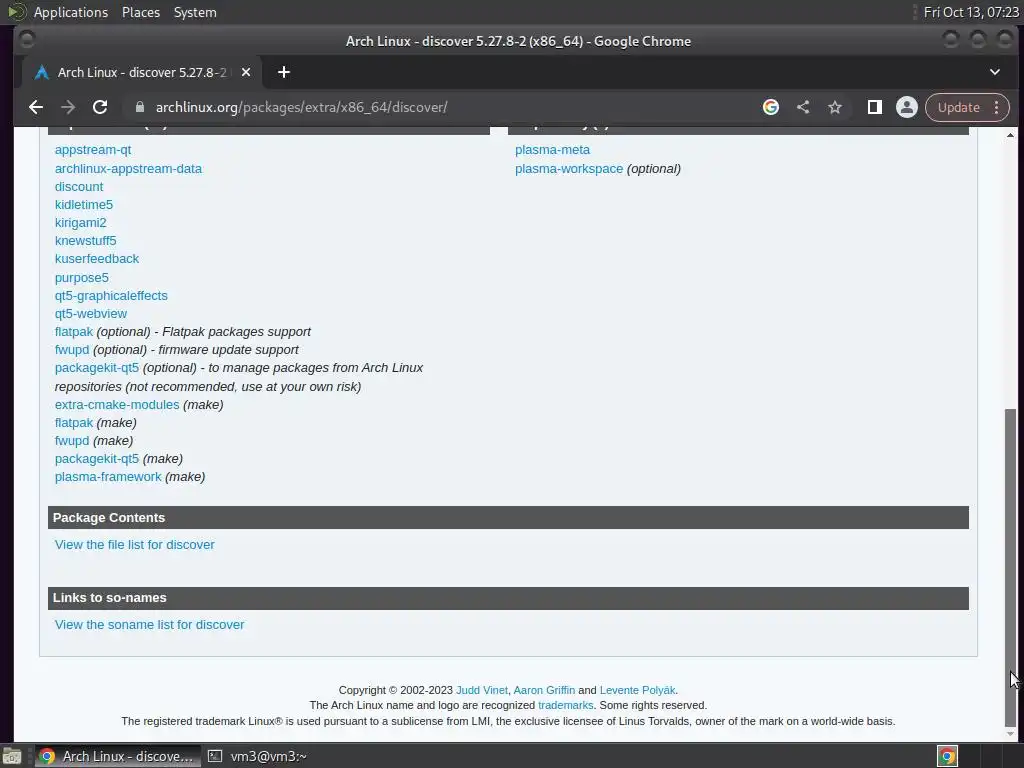Viewport: 1024px width, 768px height.
Task: Open the plasma-framework link
Action: (108, 477)
